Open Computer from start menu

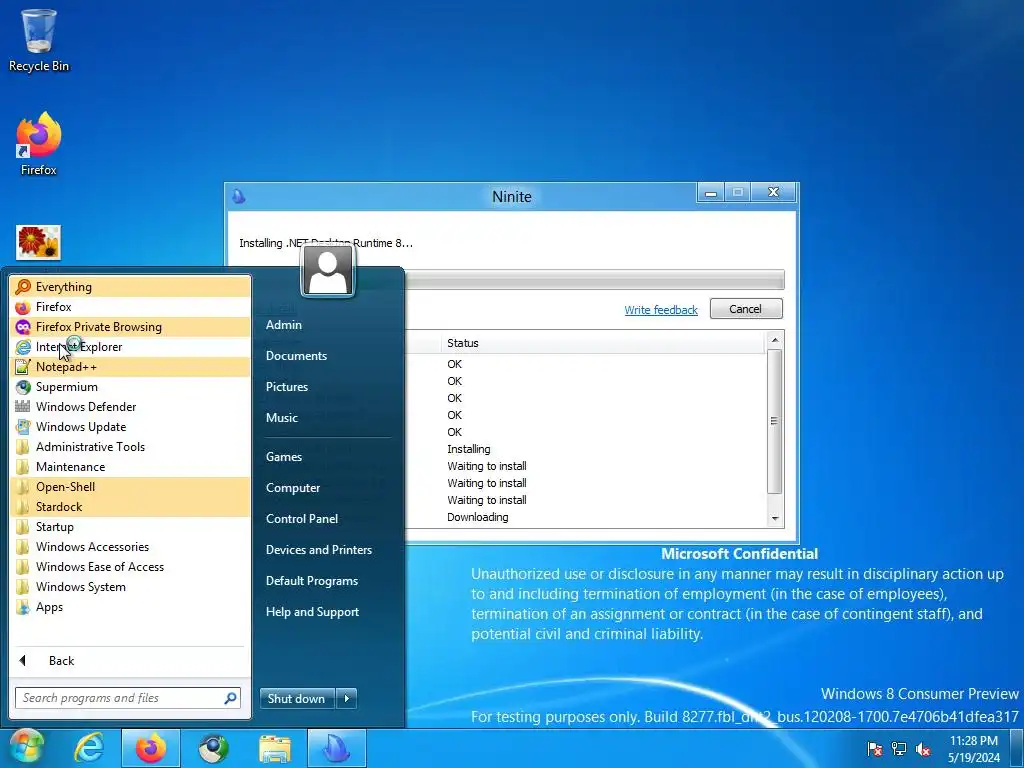click(293, 488)
